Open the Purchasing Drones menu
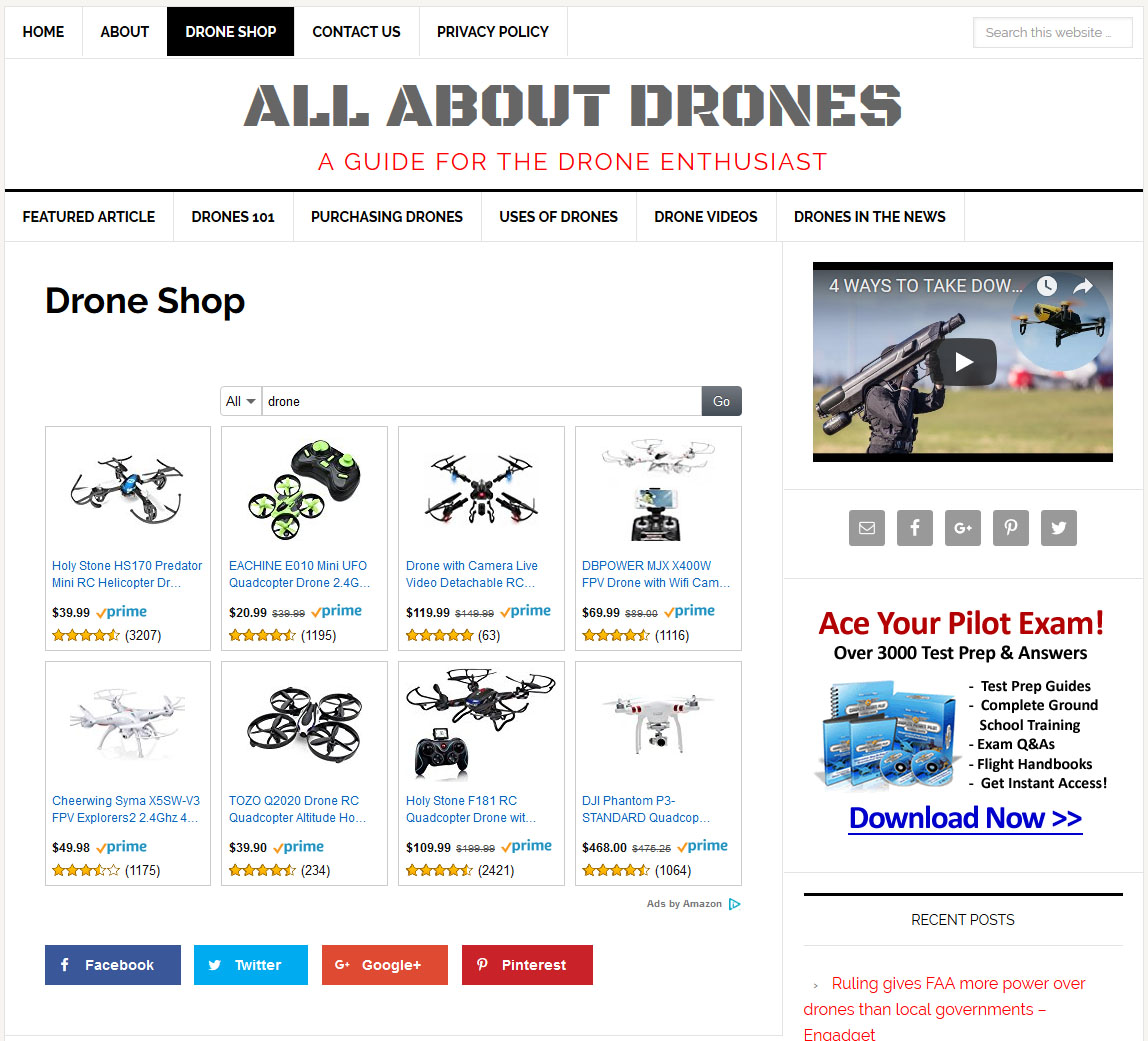 pyautogui.click(x=387, y=217)
